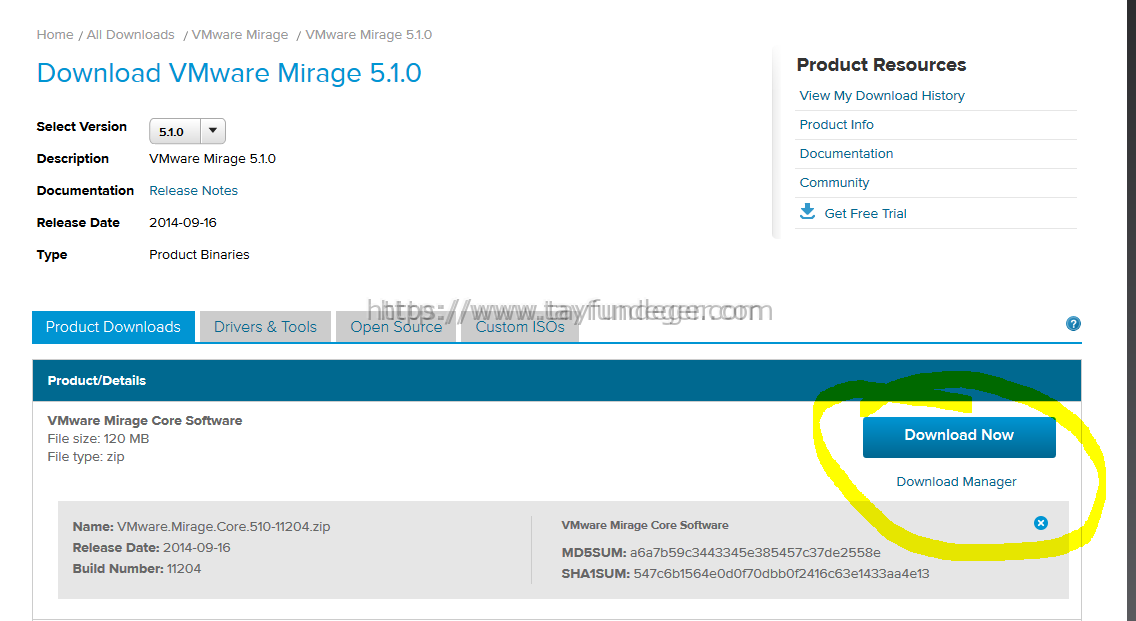Image resolution: width=1136 pixels, height=621 pixels.
Task: Click the Get Free Trial link
Action: (x=866, y=214)
